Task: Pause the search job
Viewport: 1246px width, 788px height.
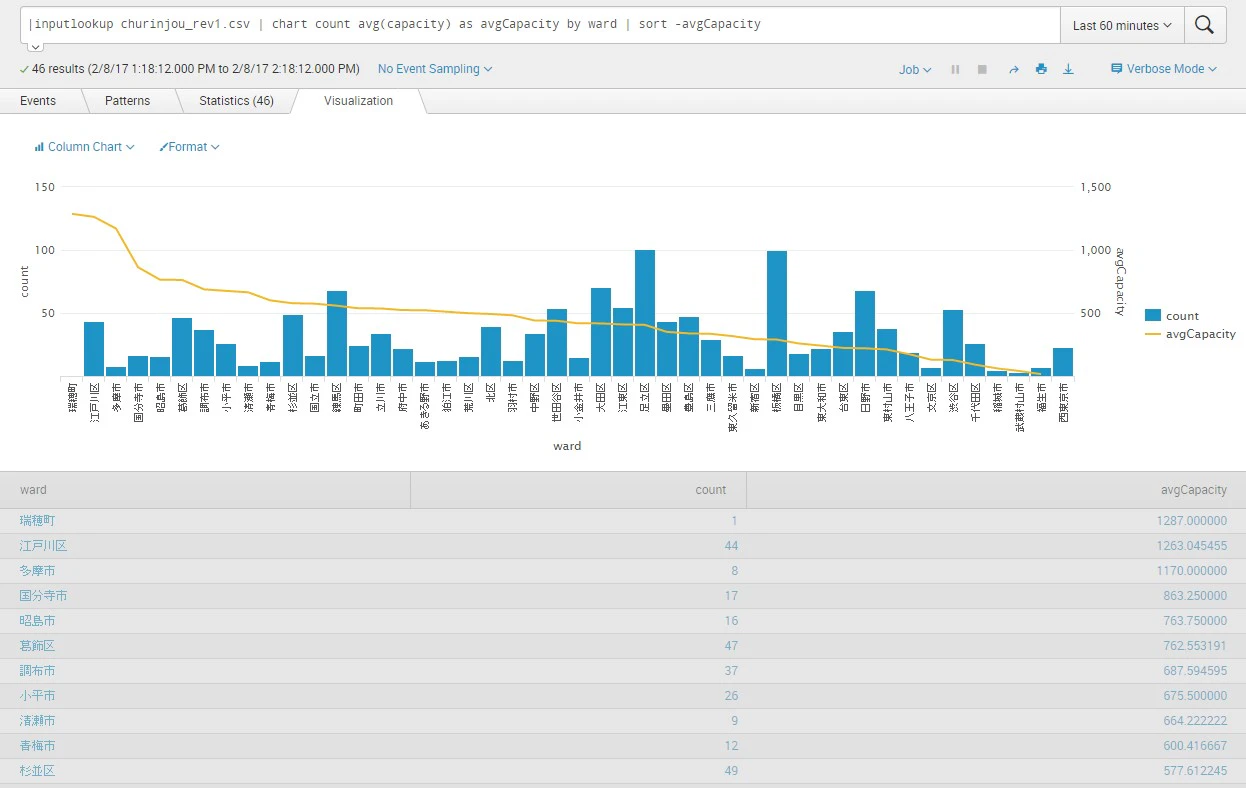Action: [955, 69]
